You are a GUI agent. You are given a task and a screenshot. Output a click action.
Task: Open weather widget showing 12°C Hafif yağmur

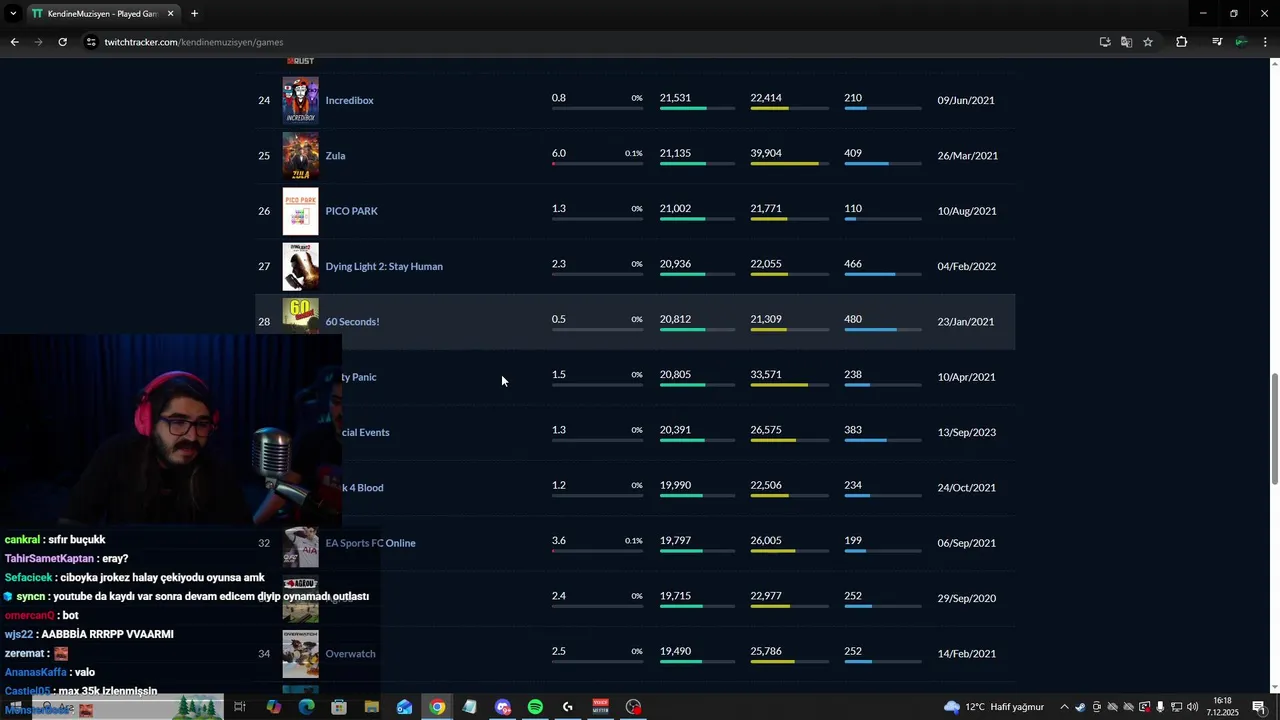click(994, 707)
